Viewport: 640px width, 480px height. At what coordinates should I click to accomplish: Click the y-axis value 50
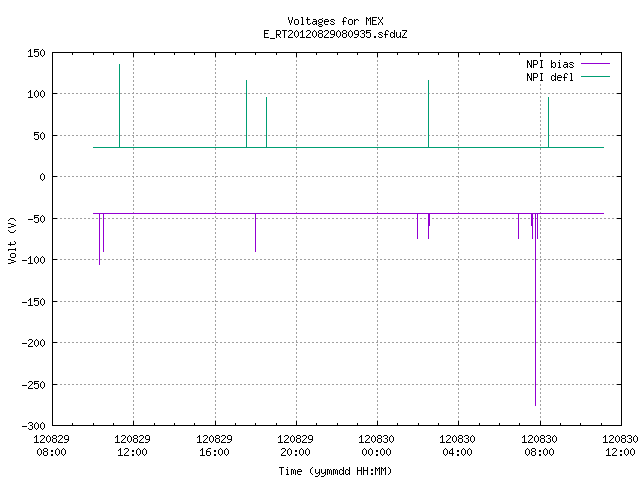pos(40,136)
